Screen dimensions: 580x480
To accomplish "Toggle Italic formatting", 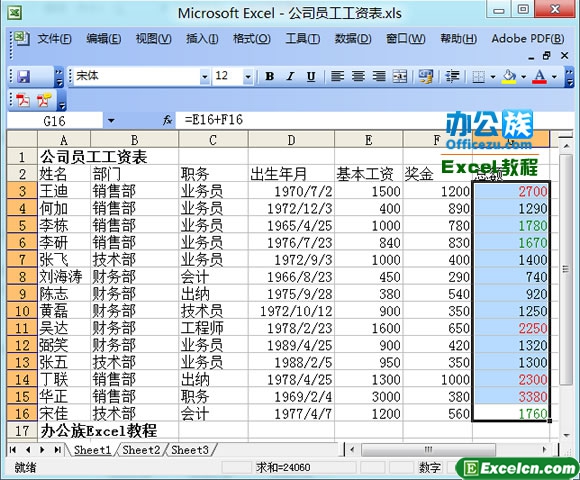I will 291,77.
